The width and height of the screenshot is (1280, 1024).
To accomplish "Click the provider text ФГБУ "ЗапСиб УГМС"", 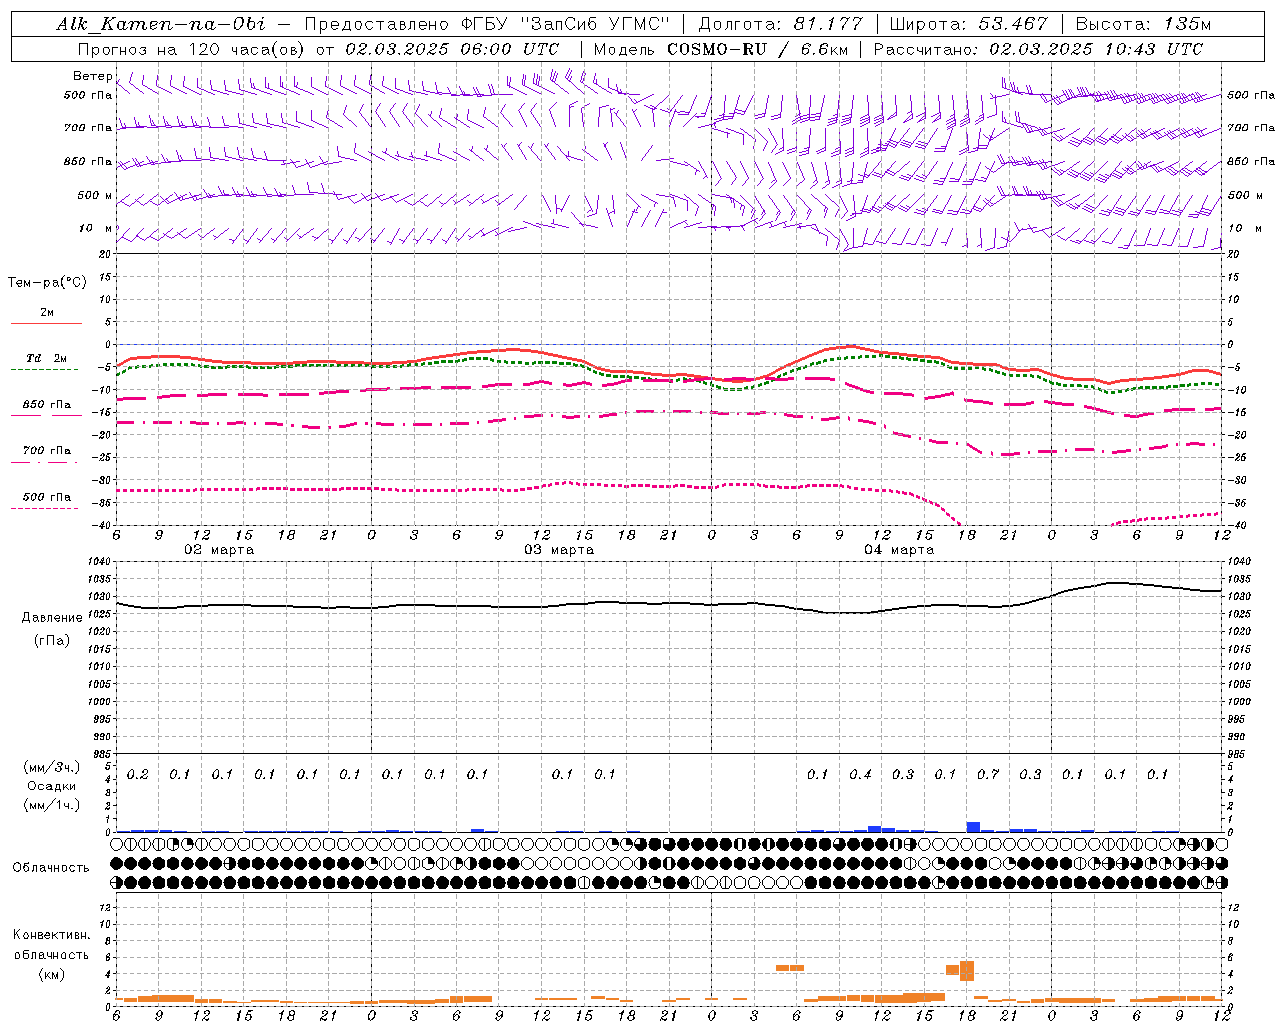I will (566, 24).
